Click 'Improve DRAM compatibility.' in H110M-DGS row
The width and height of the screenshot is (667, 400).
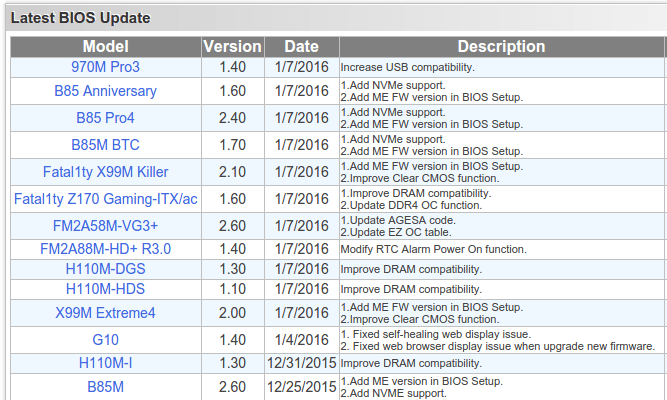point(411,269)
